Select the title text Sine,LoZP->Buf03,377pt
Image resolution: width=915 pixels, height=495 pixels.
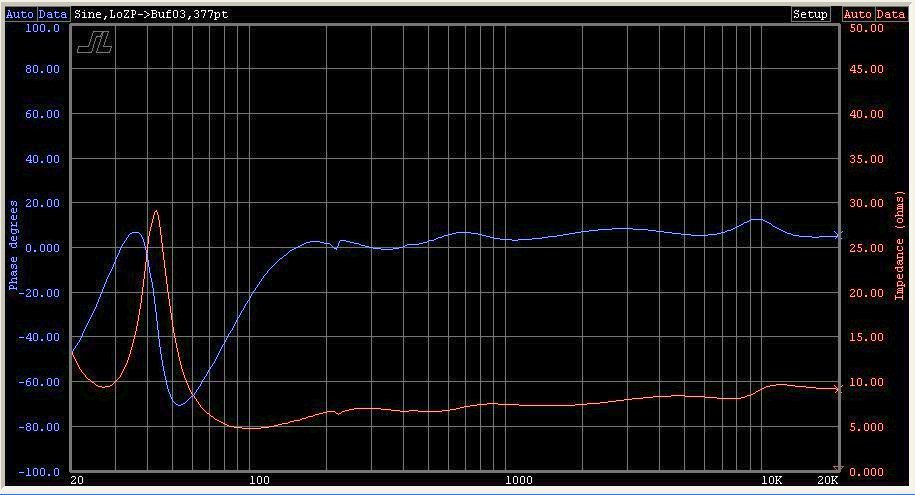coord(151,15)
